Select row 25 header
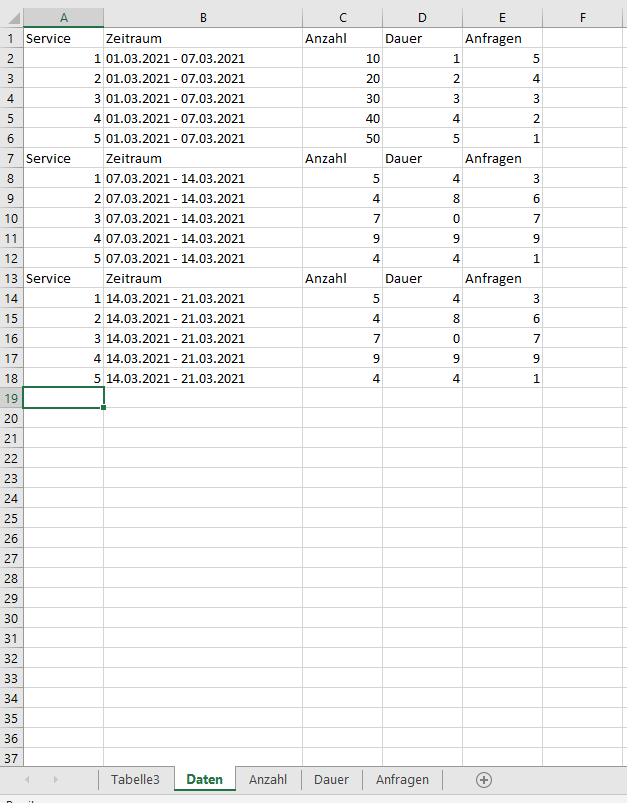The image size is (627, 803). click(x=11, y=518)
